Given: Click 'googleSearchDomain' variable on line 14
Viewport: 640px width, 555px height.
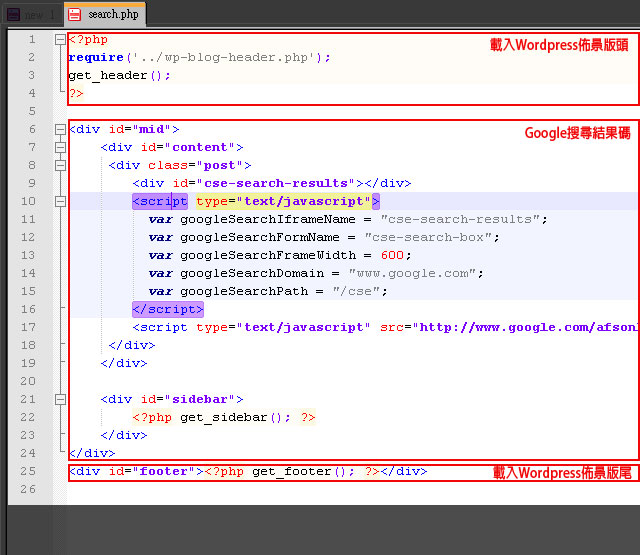Looking at the screenshot, I should tap(252, 273).
